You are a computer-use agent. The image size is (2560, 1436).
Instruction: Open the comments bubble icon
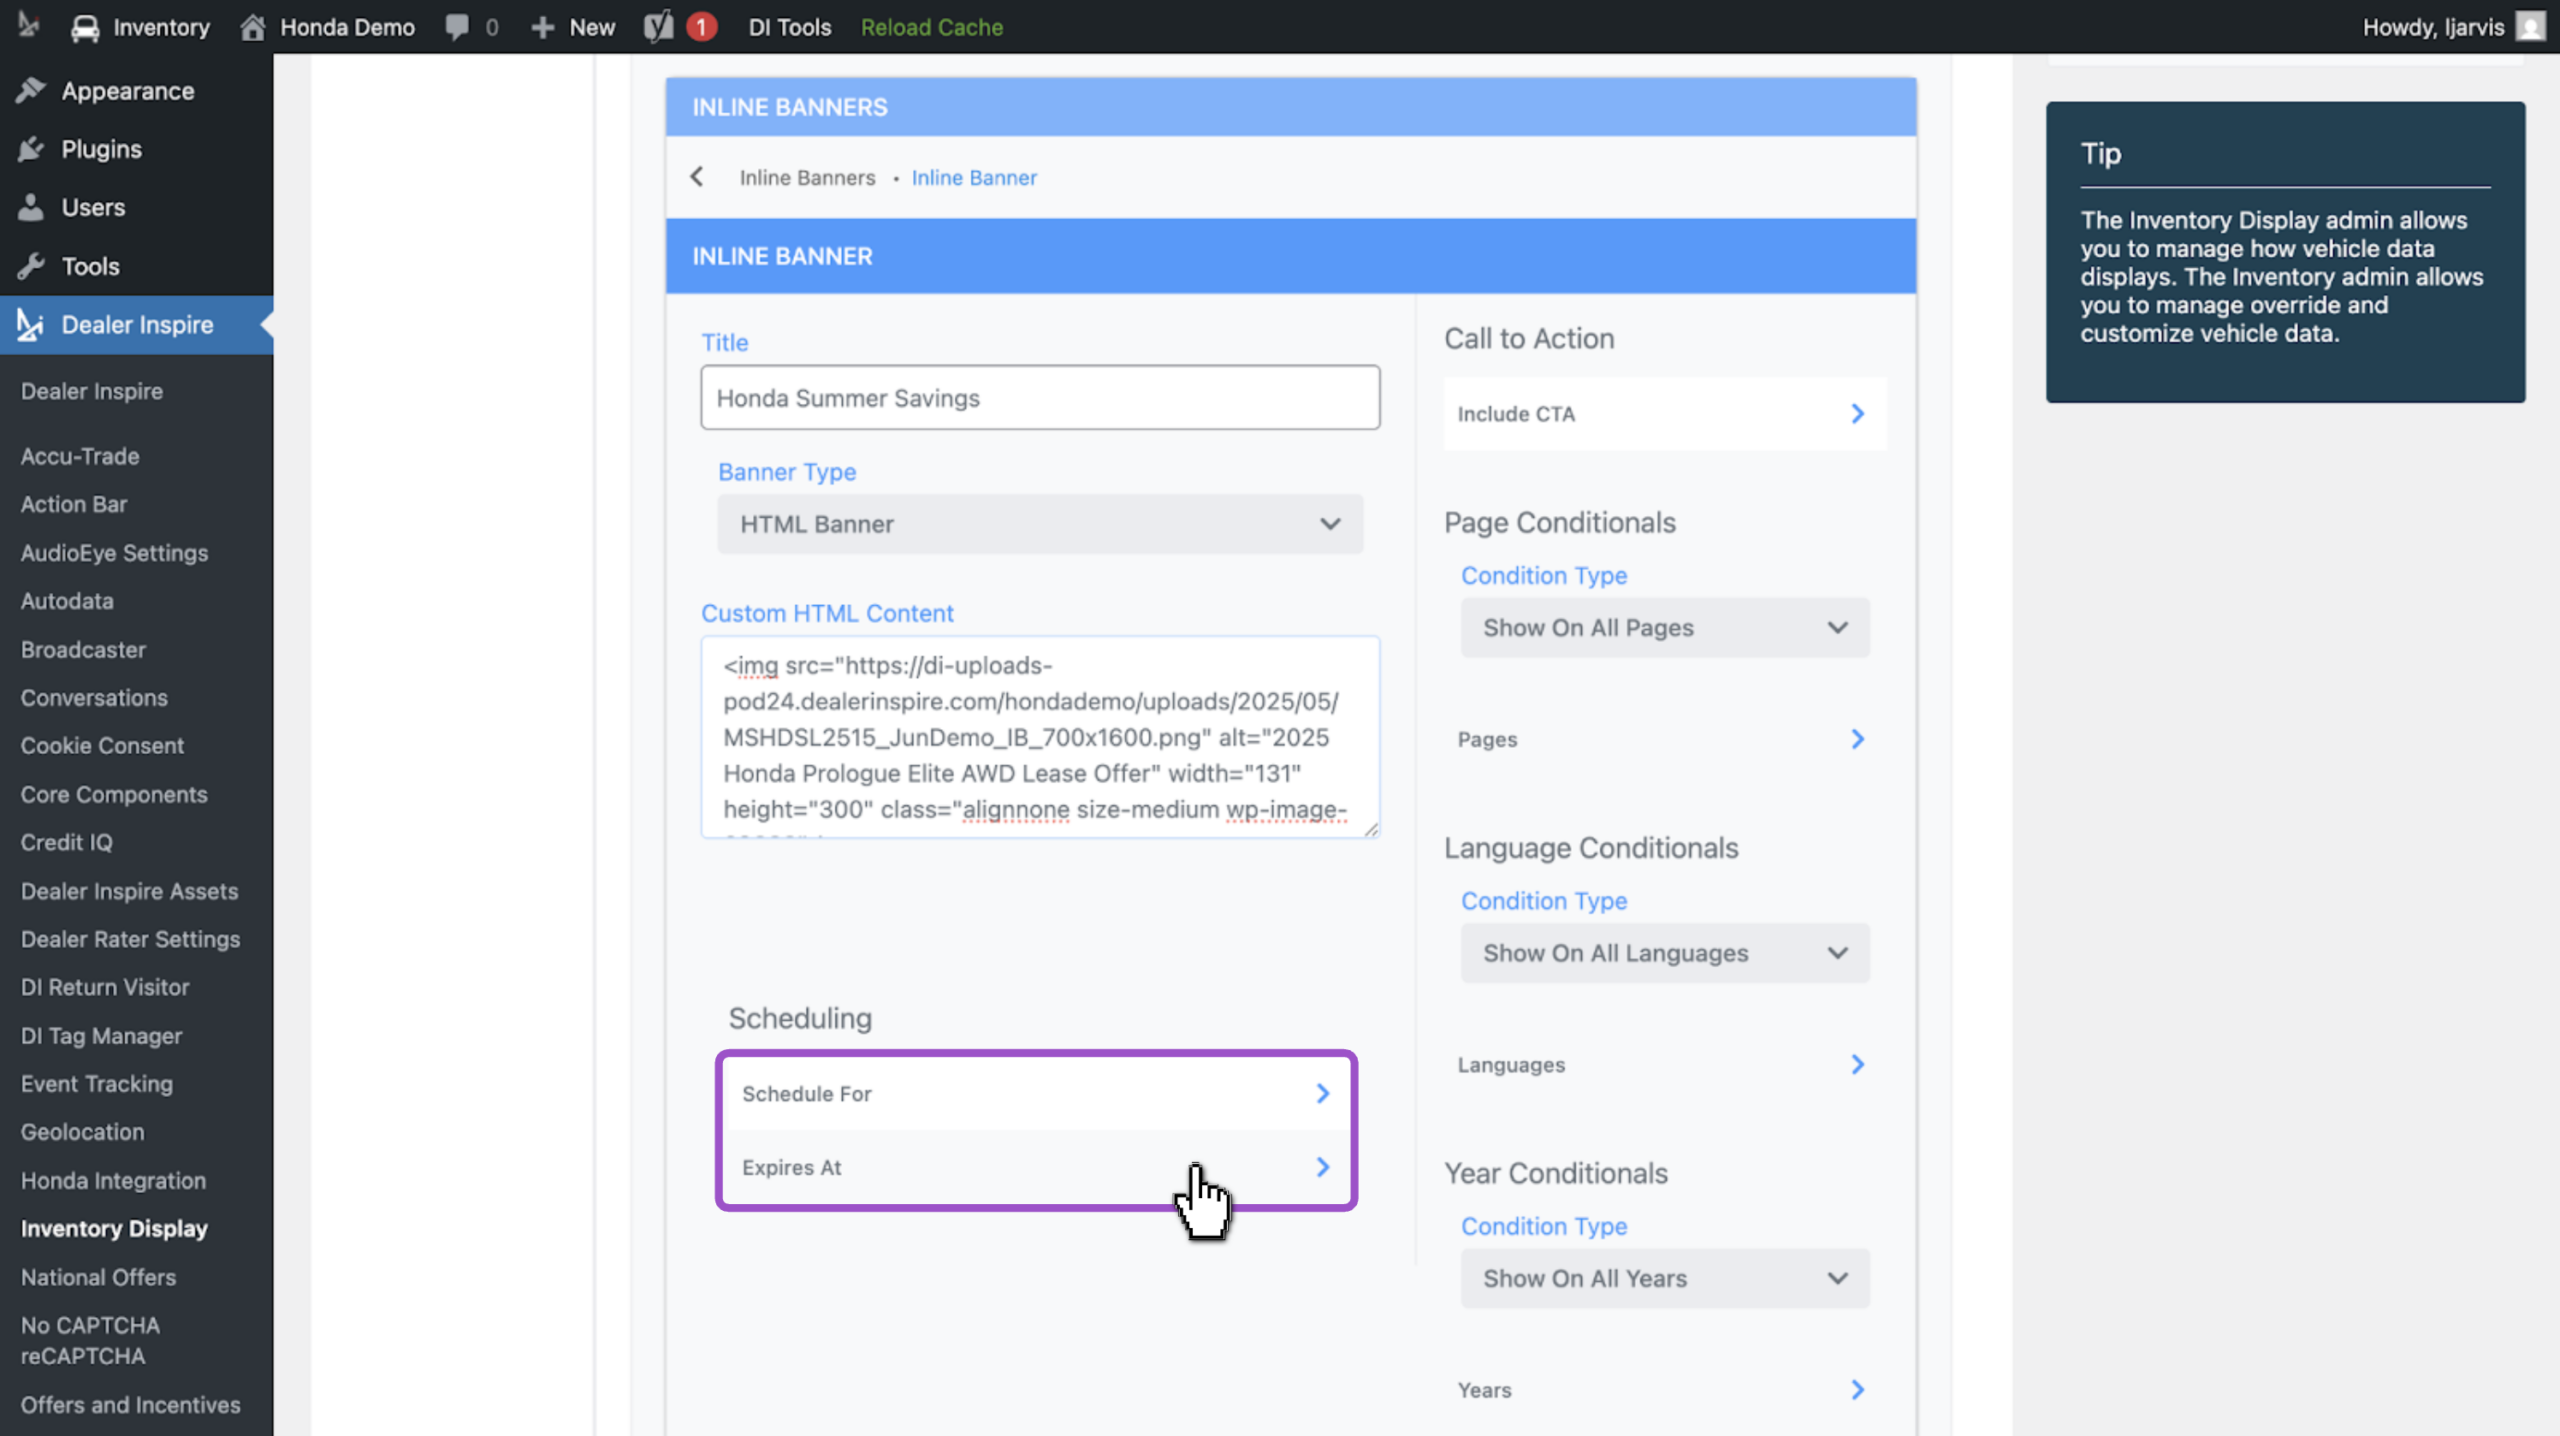point(457,27)
